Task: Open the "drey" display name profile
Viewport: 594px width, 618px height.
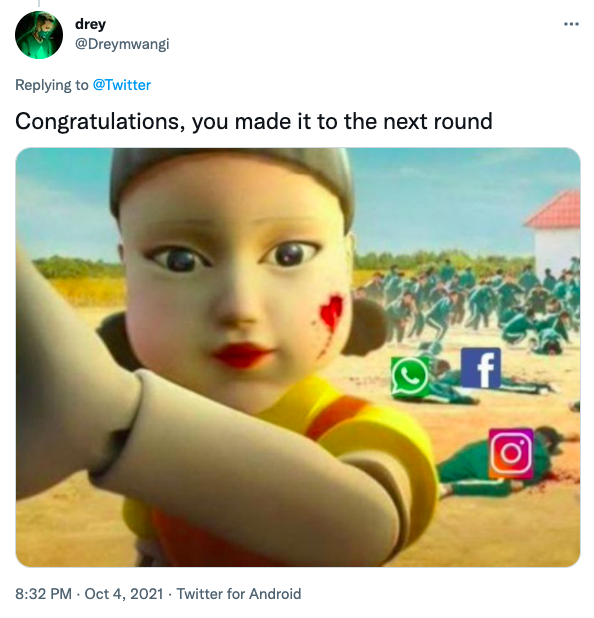Action: pyautogui.click(x=90, y=24)
